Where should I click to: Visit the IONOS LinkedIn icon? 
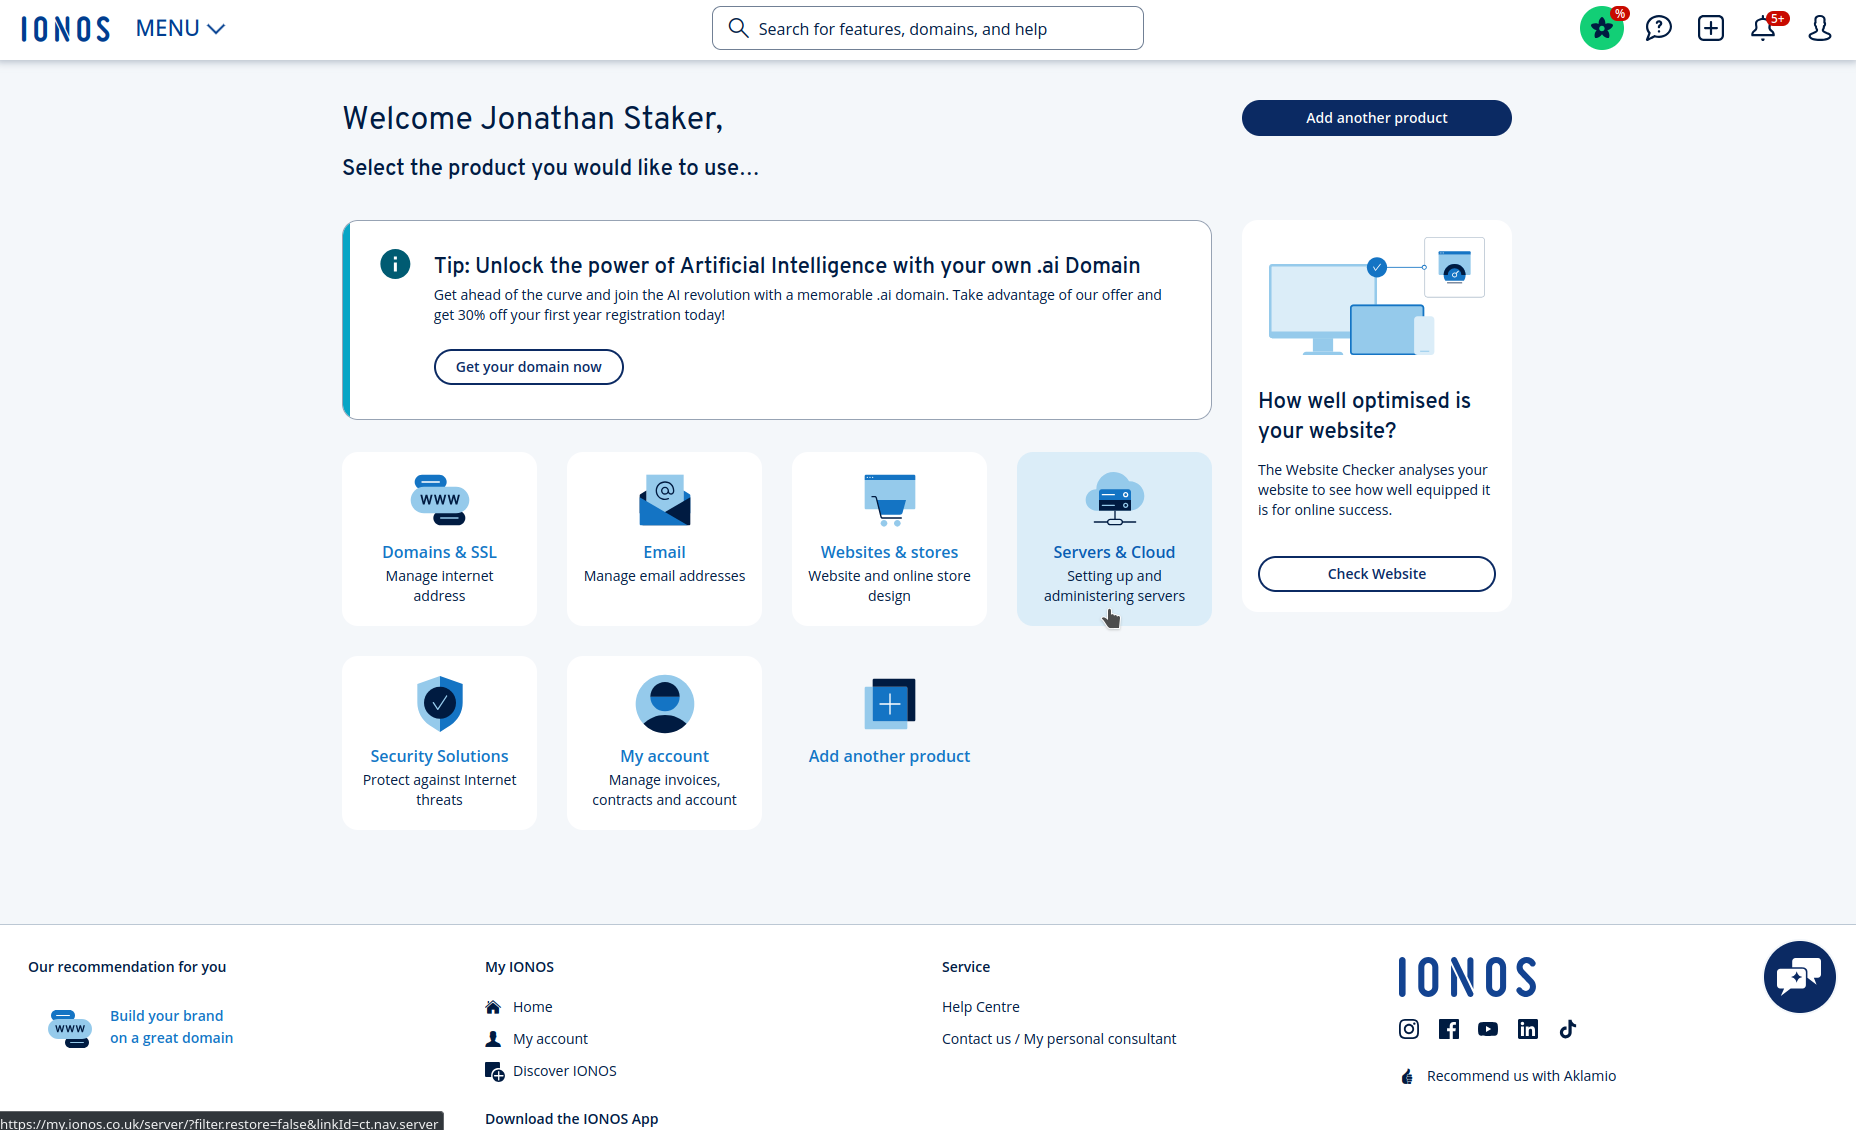click(x=1527, y=1029)
